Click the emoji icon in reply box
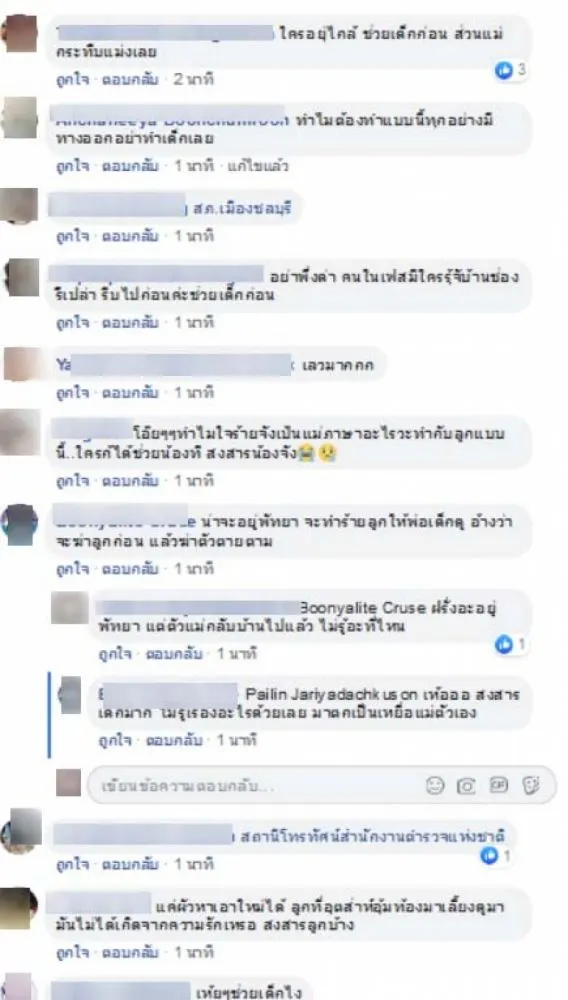This screenshot has height=1000, width=568. tap(435, 786)
